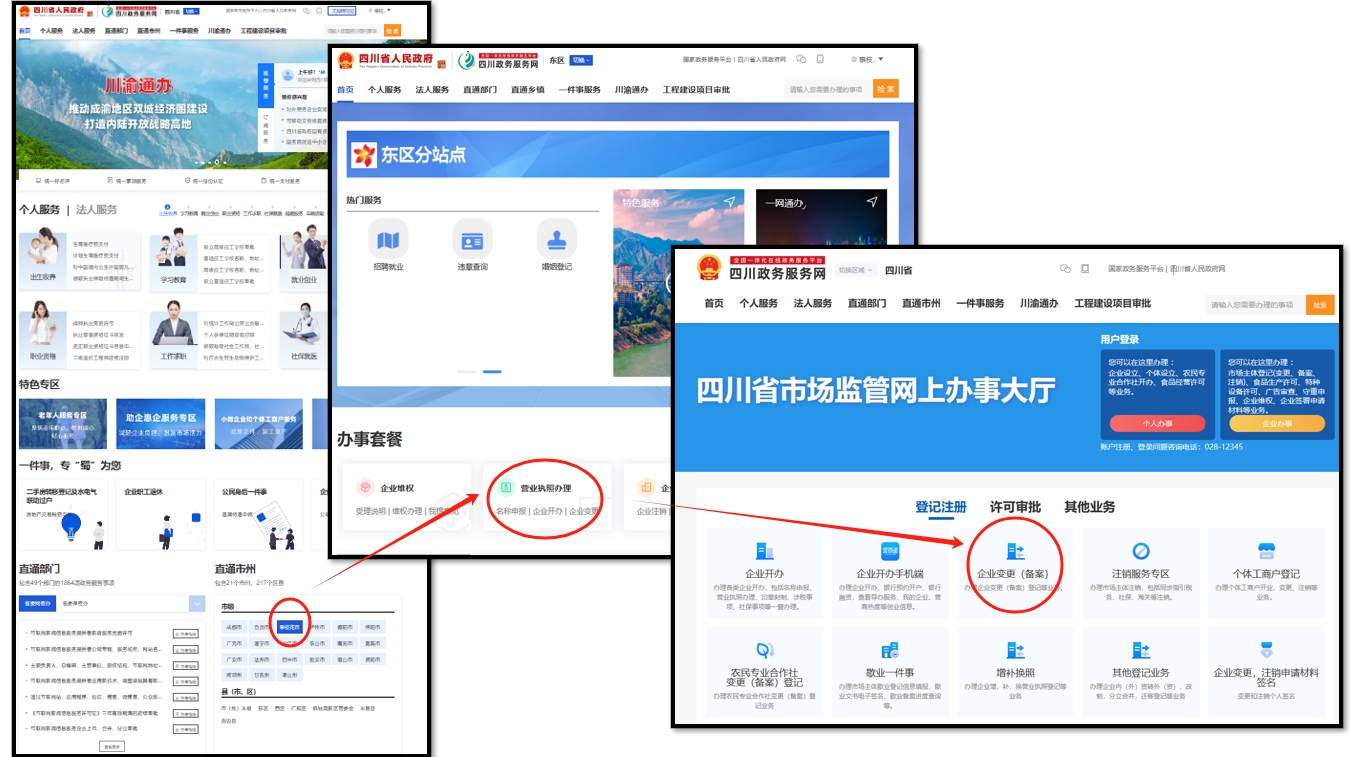Screen dimensions: 1350x757
Task: Click the national emblem beside 四川政务服务网
Action: click(x=708, y=268)
